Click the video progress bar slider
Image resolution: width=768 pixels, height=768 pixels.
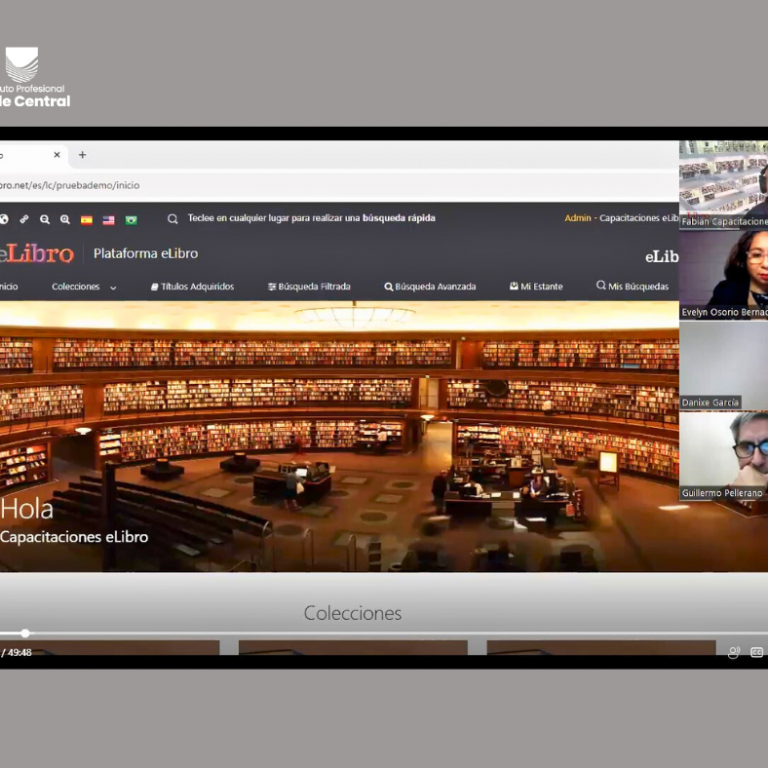[x=25, y=633]
